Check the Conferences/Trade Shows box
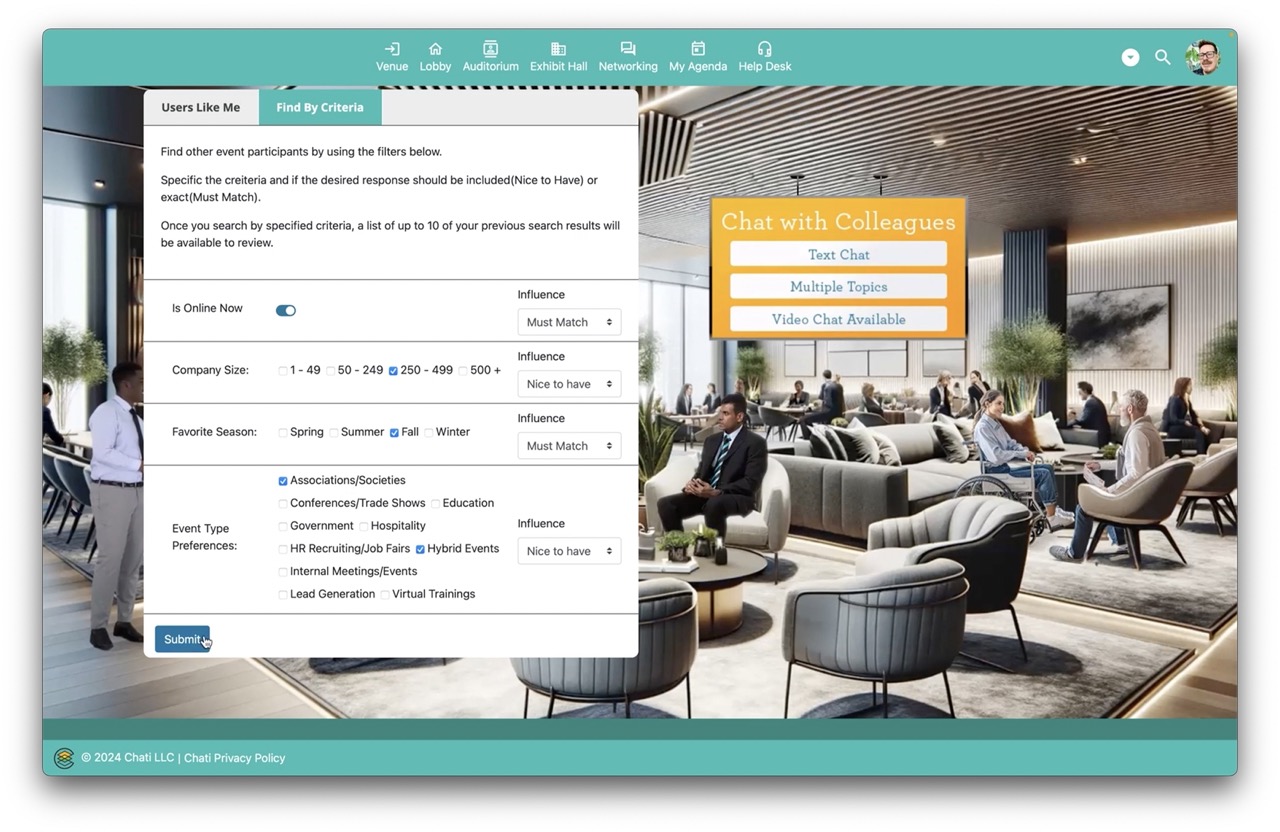Screen dimensions: 1280x832 pyautogui.click(x=283, y=504)
